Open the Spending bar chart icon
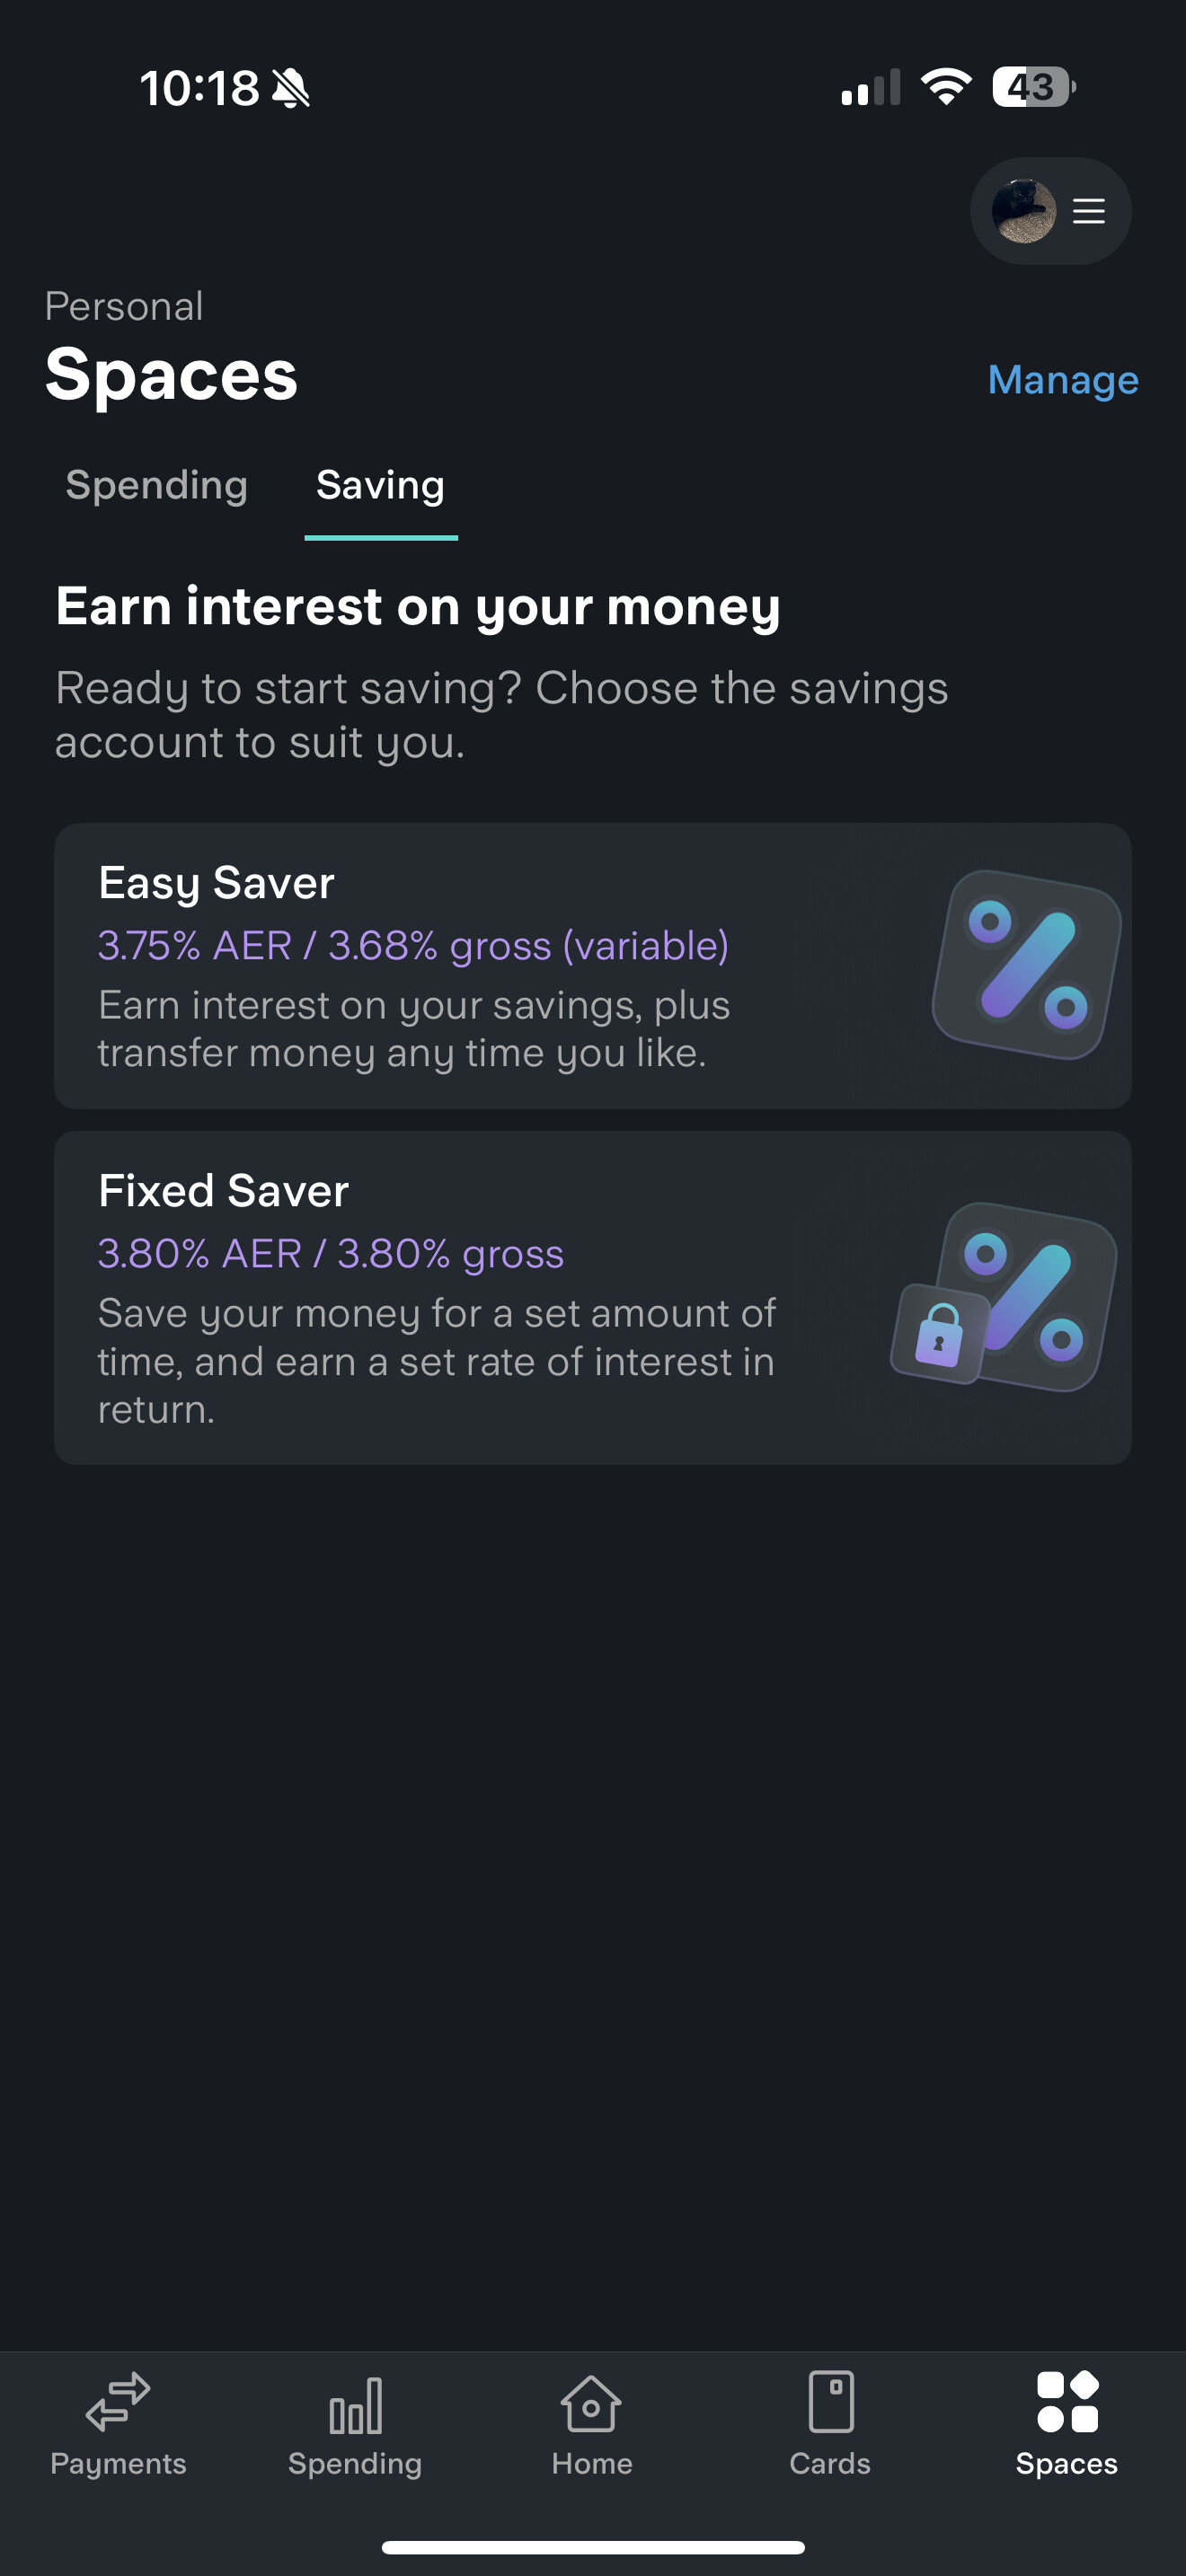This screenshot has width=1186, height=2576. click(x=355, y=2404)
